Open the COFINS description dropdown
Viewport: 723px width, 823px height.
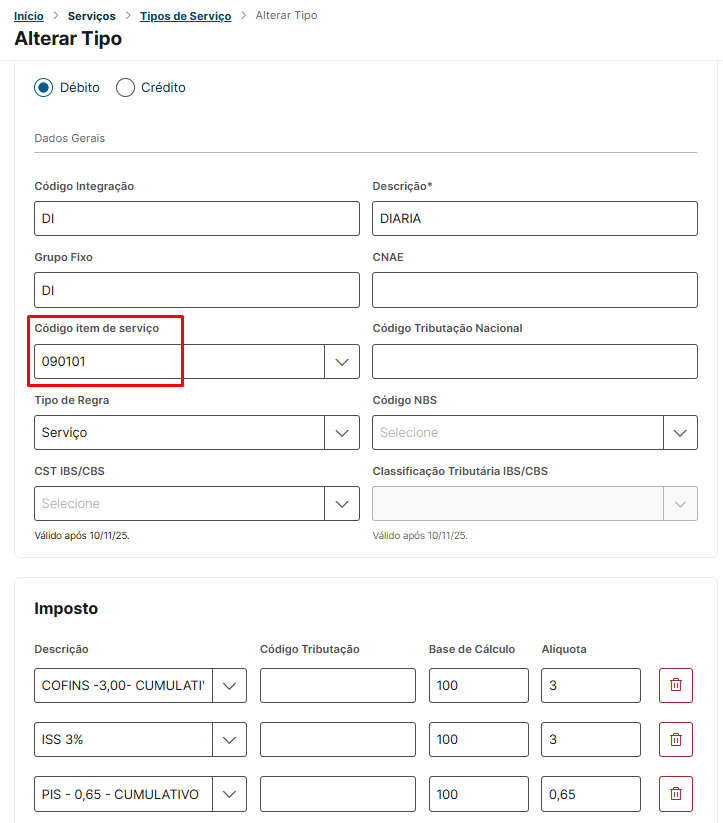[x=229, y=686]
